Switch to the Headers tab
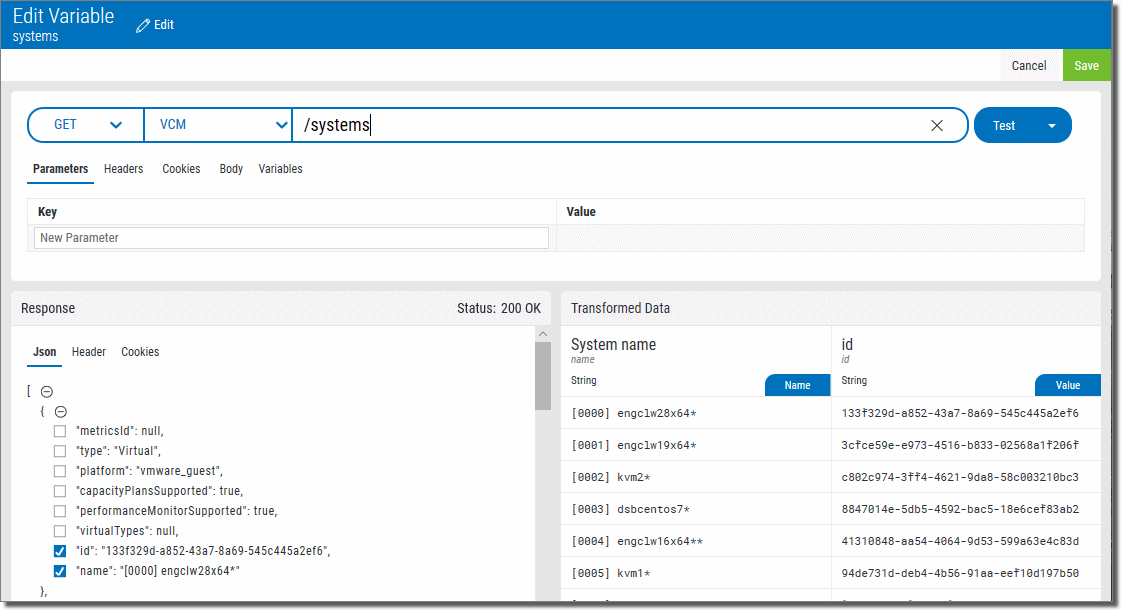The width and height of the screenshot is (1122, 611). coord(123,169)
